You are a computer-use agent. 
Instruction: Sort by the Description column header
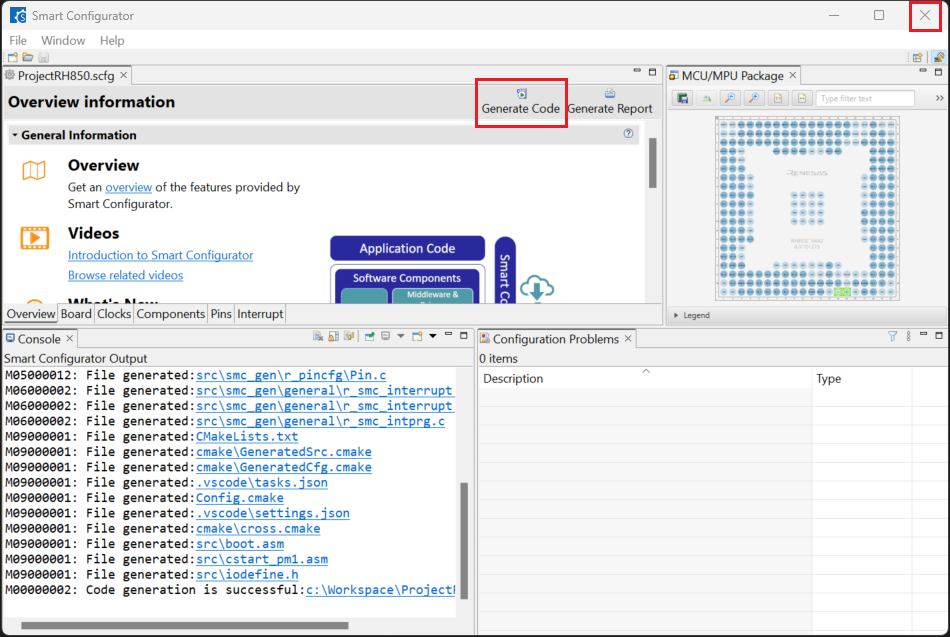coord(645,378)
